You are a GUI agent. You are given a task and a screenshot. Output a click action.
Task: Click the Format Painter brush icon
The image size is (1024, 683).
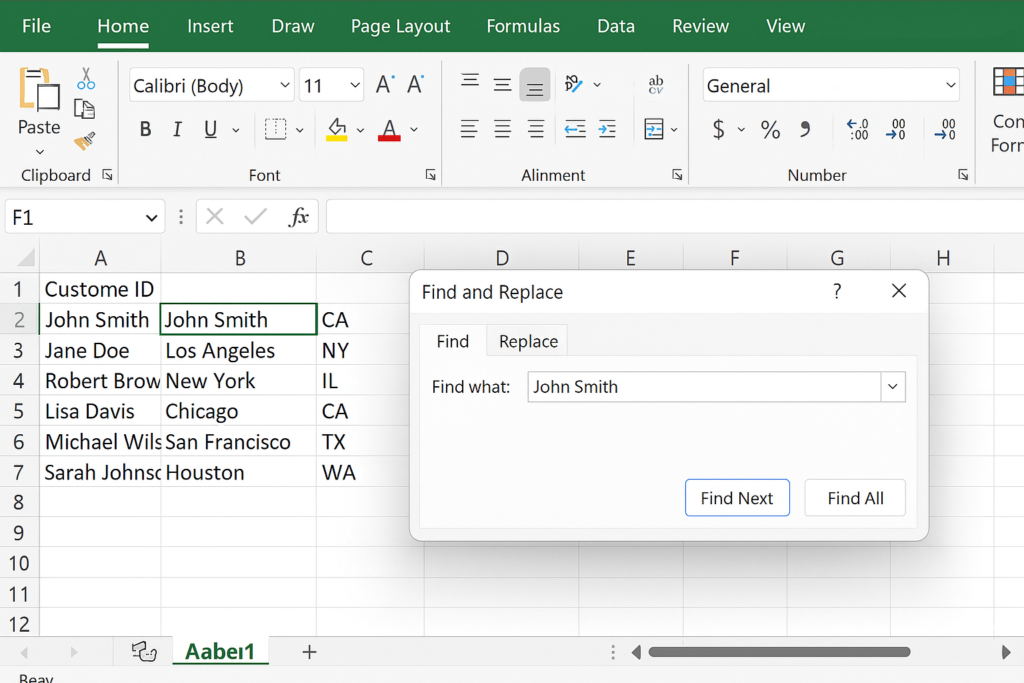point(85,141)
